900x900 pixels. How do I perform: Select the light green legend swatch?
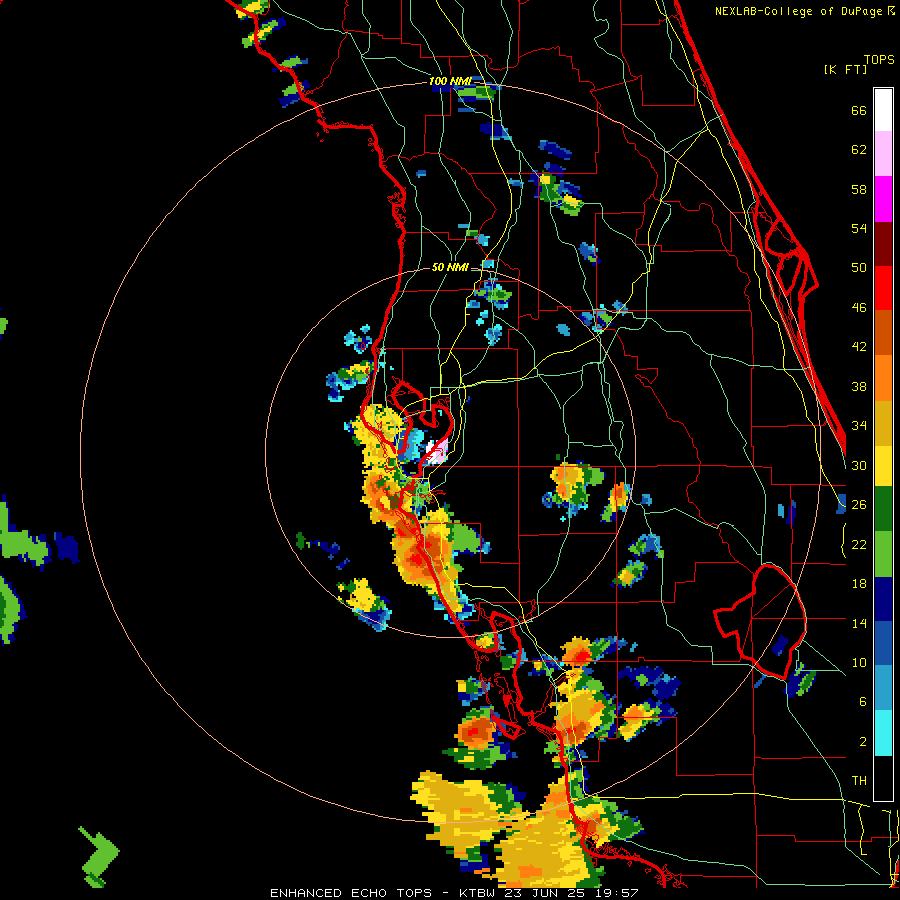(x=883, y=554)
